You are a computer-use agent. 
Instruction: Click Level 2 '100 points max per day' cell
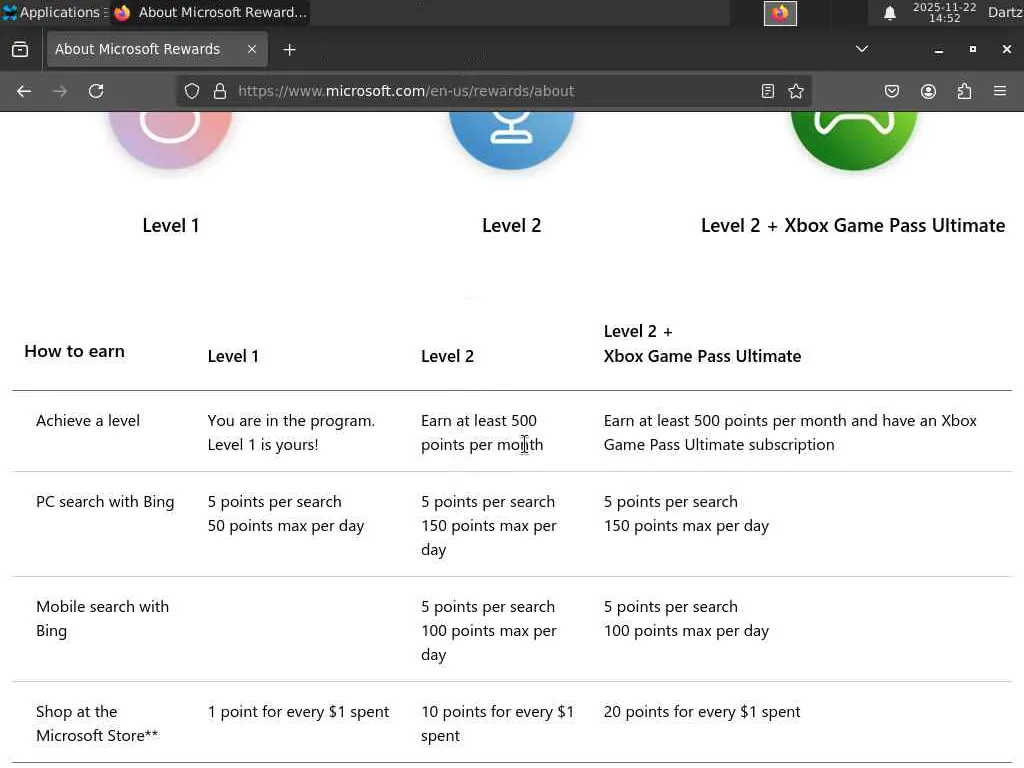488,643
